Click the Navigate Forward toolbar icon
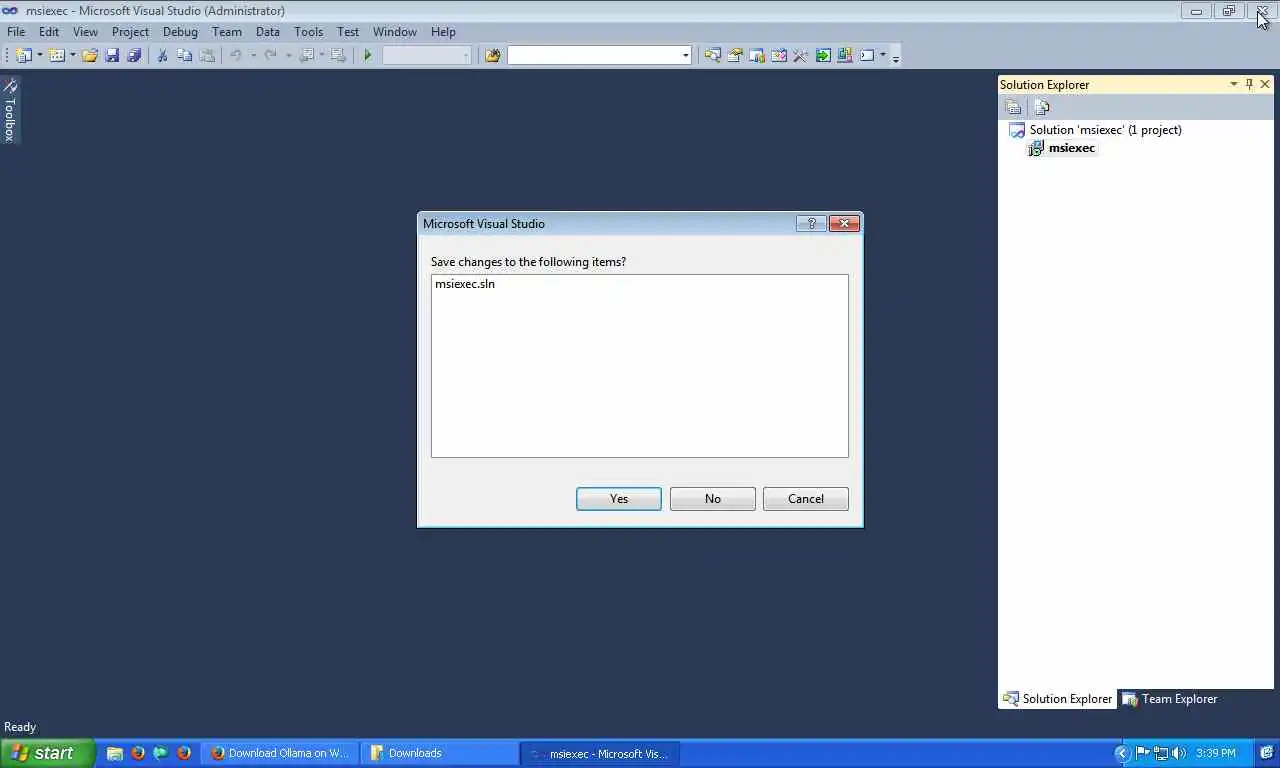 click(x=338, y=55)
